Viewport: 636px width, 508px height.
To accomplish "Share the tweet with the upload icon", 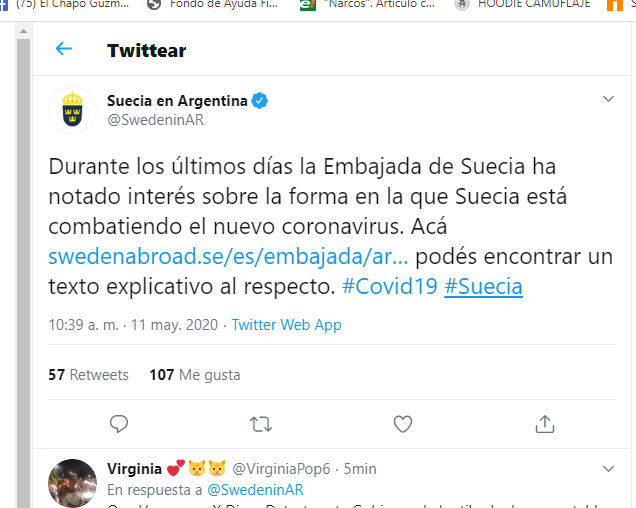I will [x=545, y=424].
